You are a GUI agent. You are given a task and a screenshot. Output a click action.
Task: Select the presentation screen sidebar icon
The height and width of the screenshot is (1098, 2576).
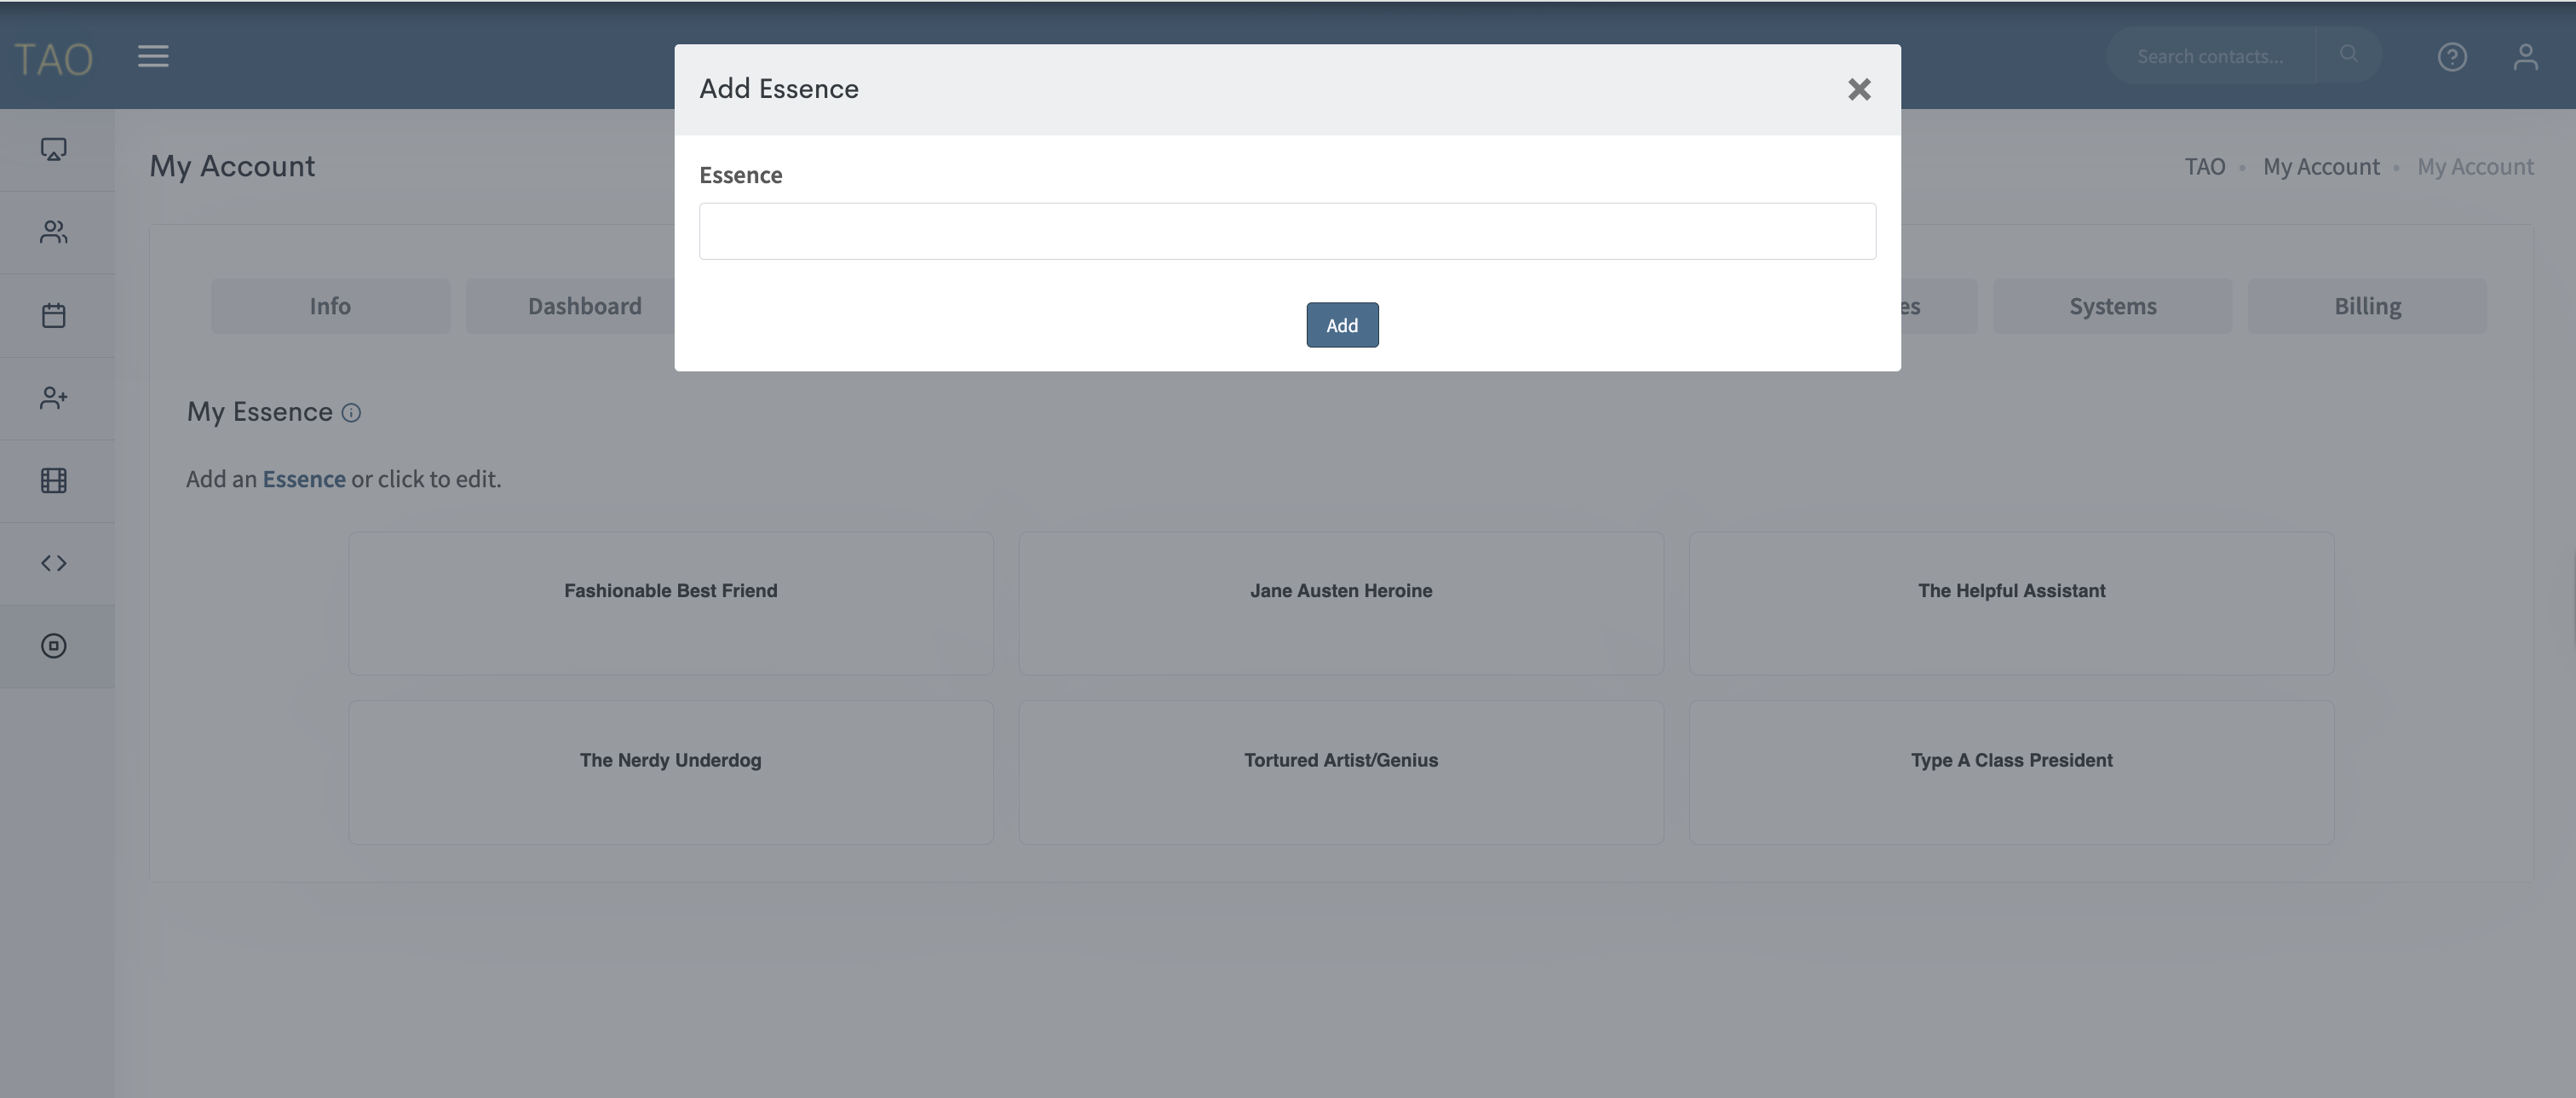point(54,150)
